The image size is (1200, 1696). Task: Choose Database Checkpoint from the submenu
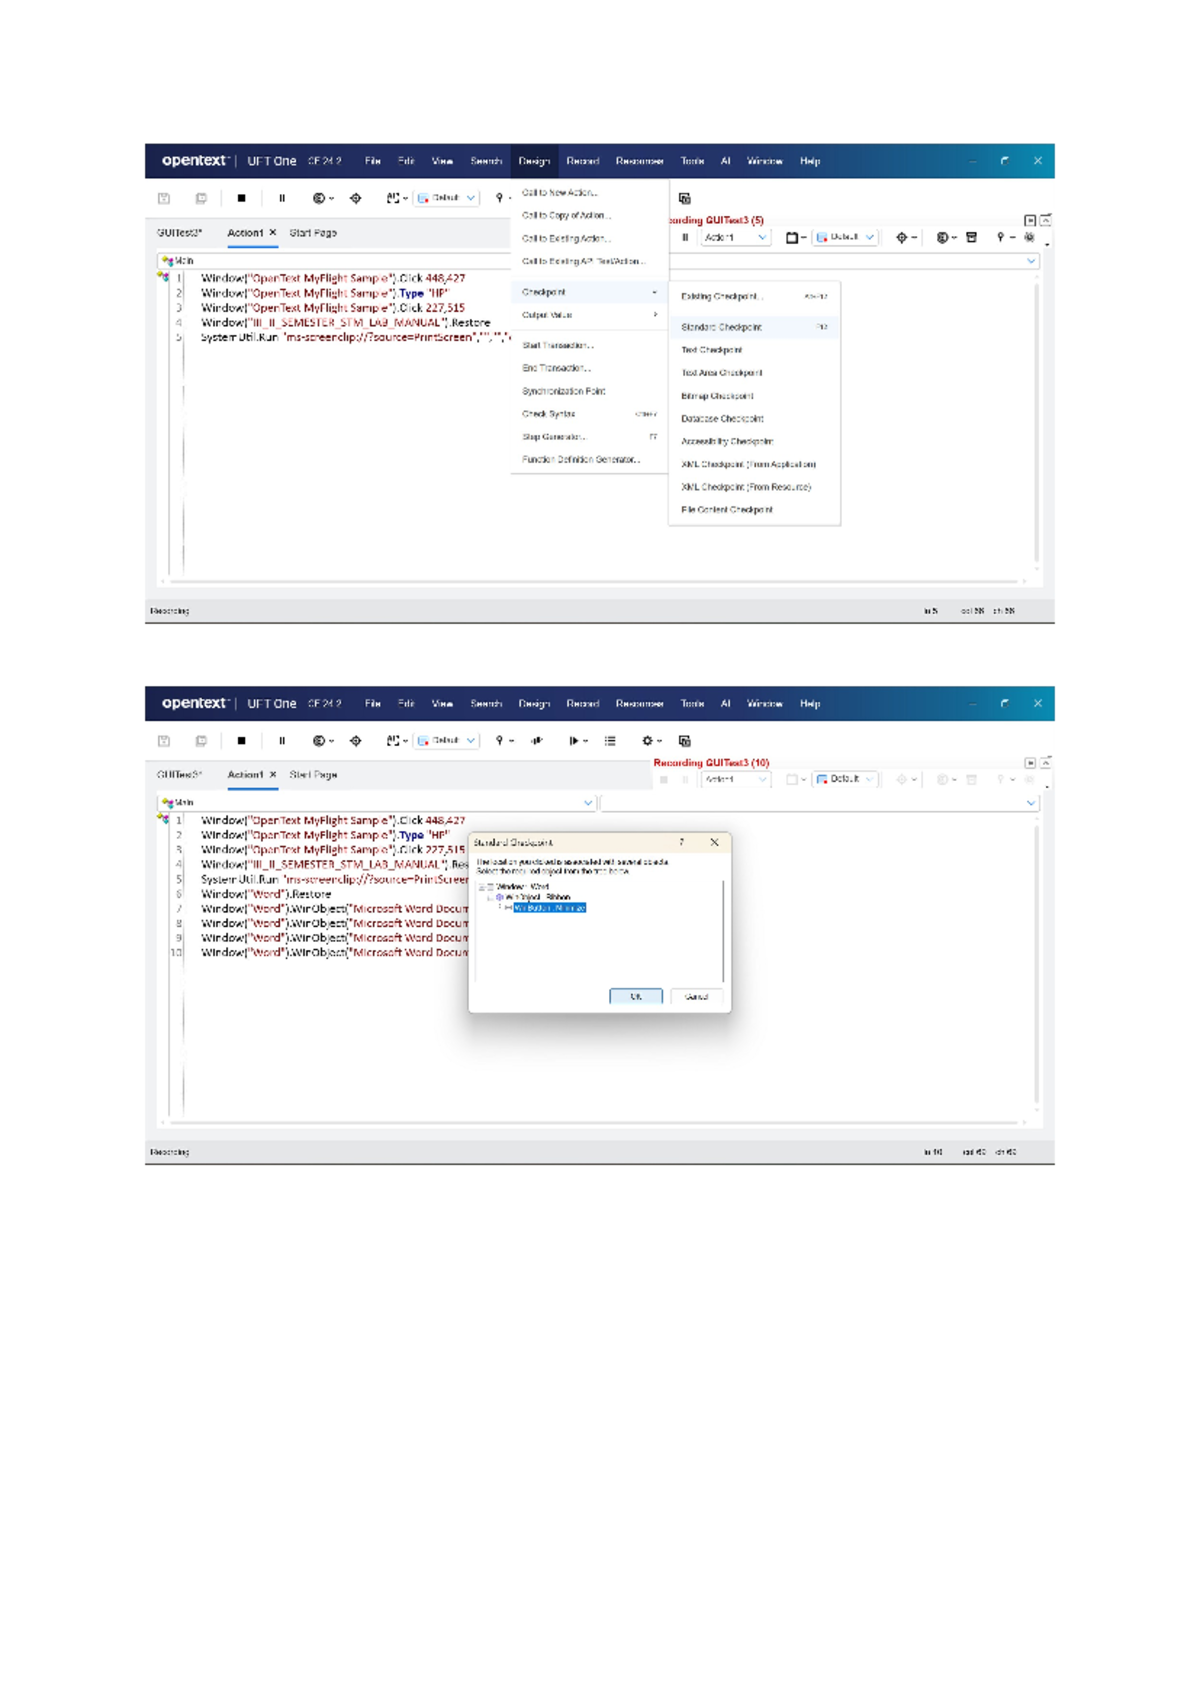[754, 419]
